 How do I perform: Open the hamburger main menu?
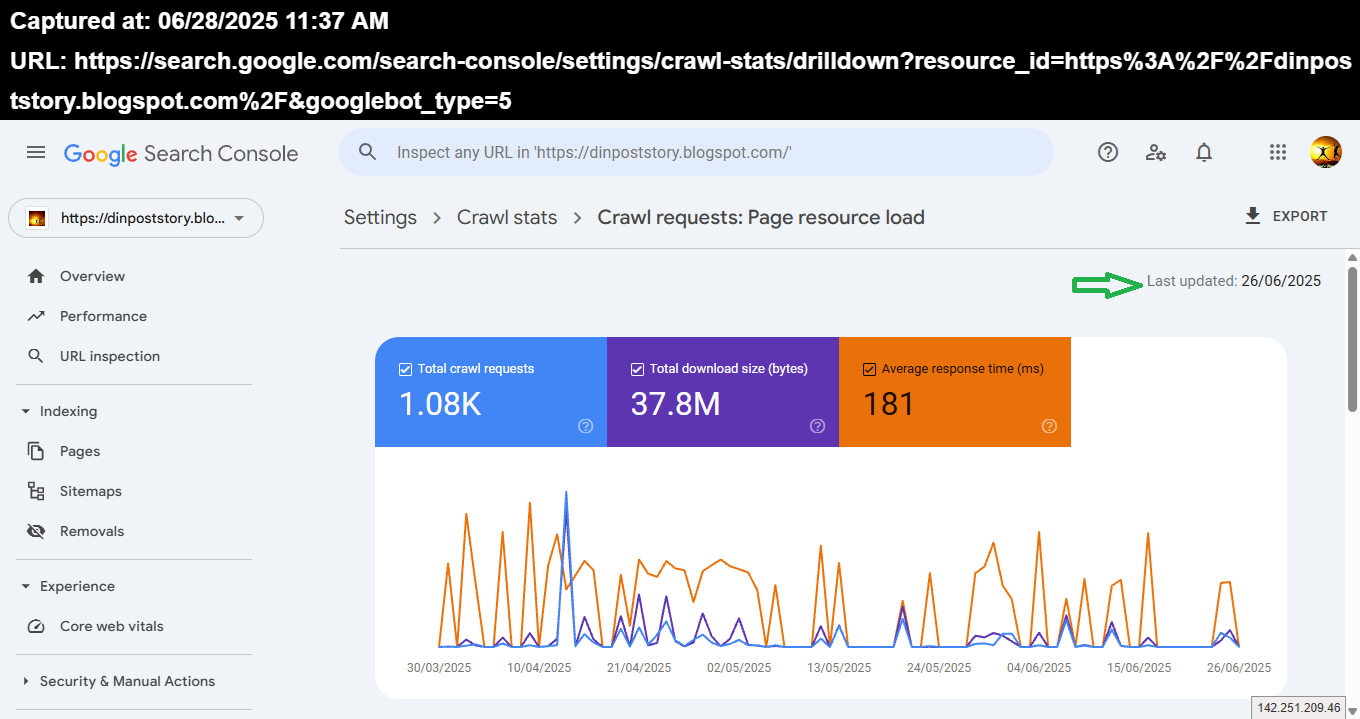[36, 153]
